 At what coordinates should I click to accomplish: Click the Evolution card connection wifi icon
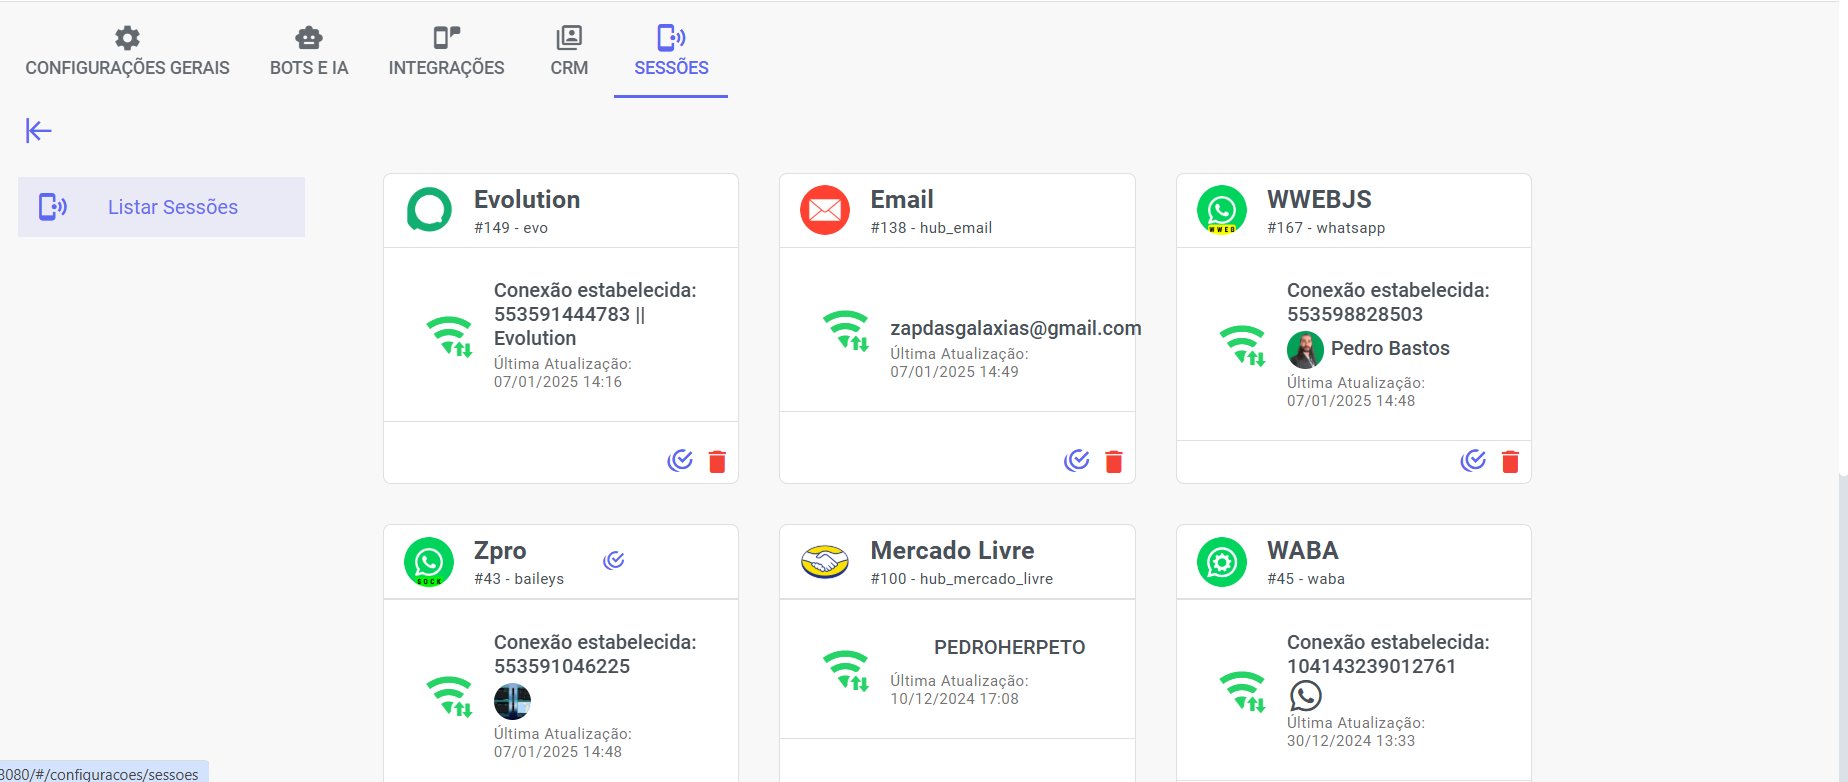pyautogui.click(x=449, y=336)
